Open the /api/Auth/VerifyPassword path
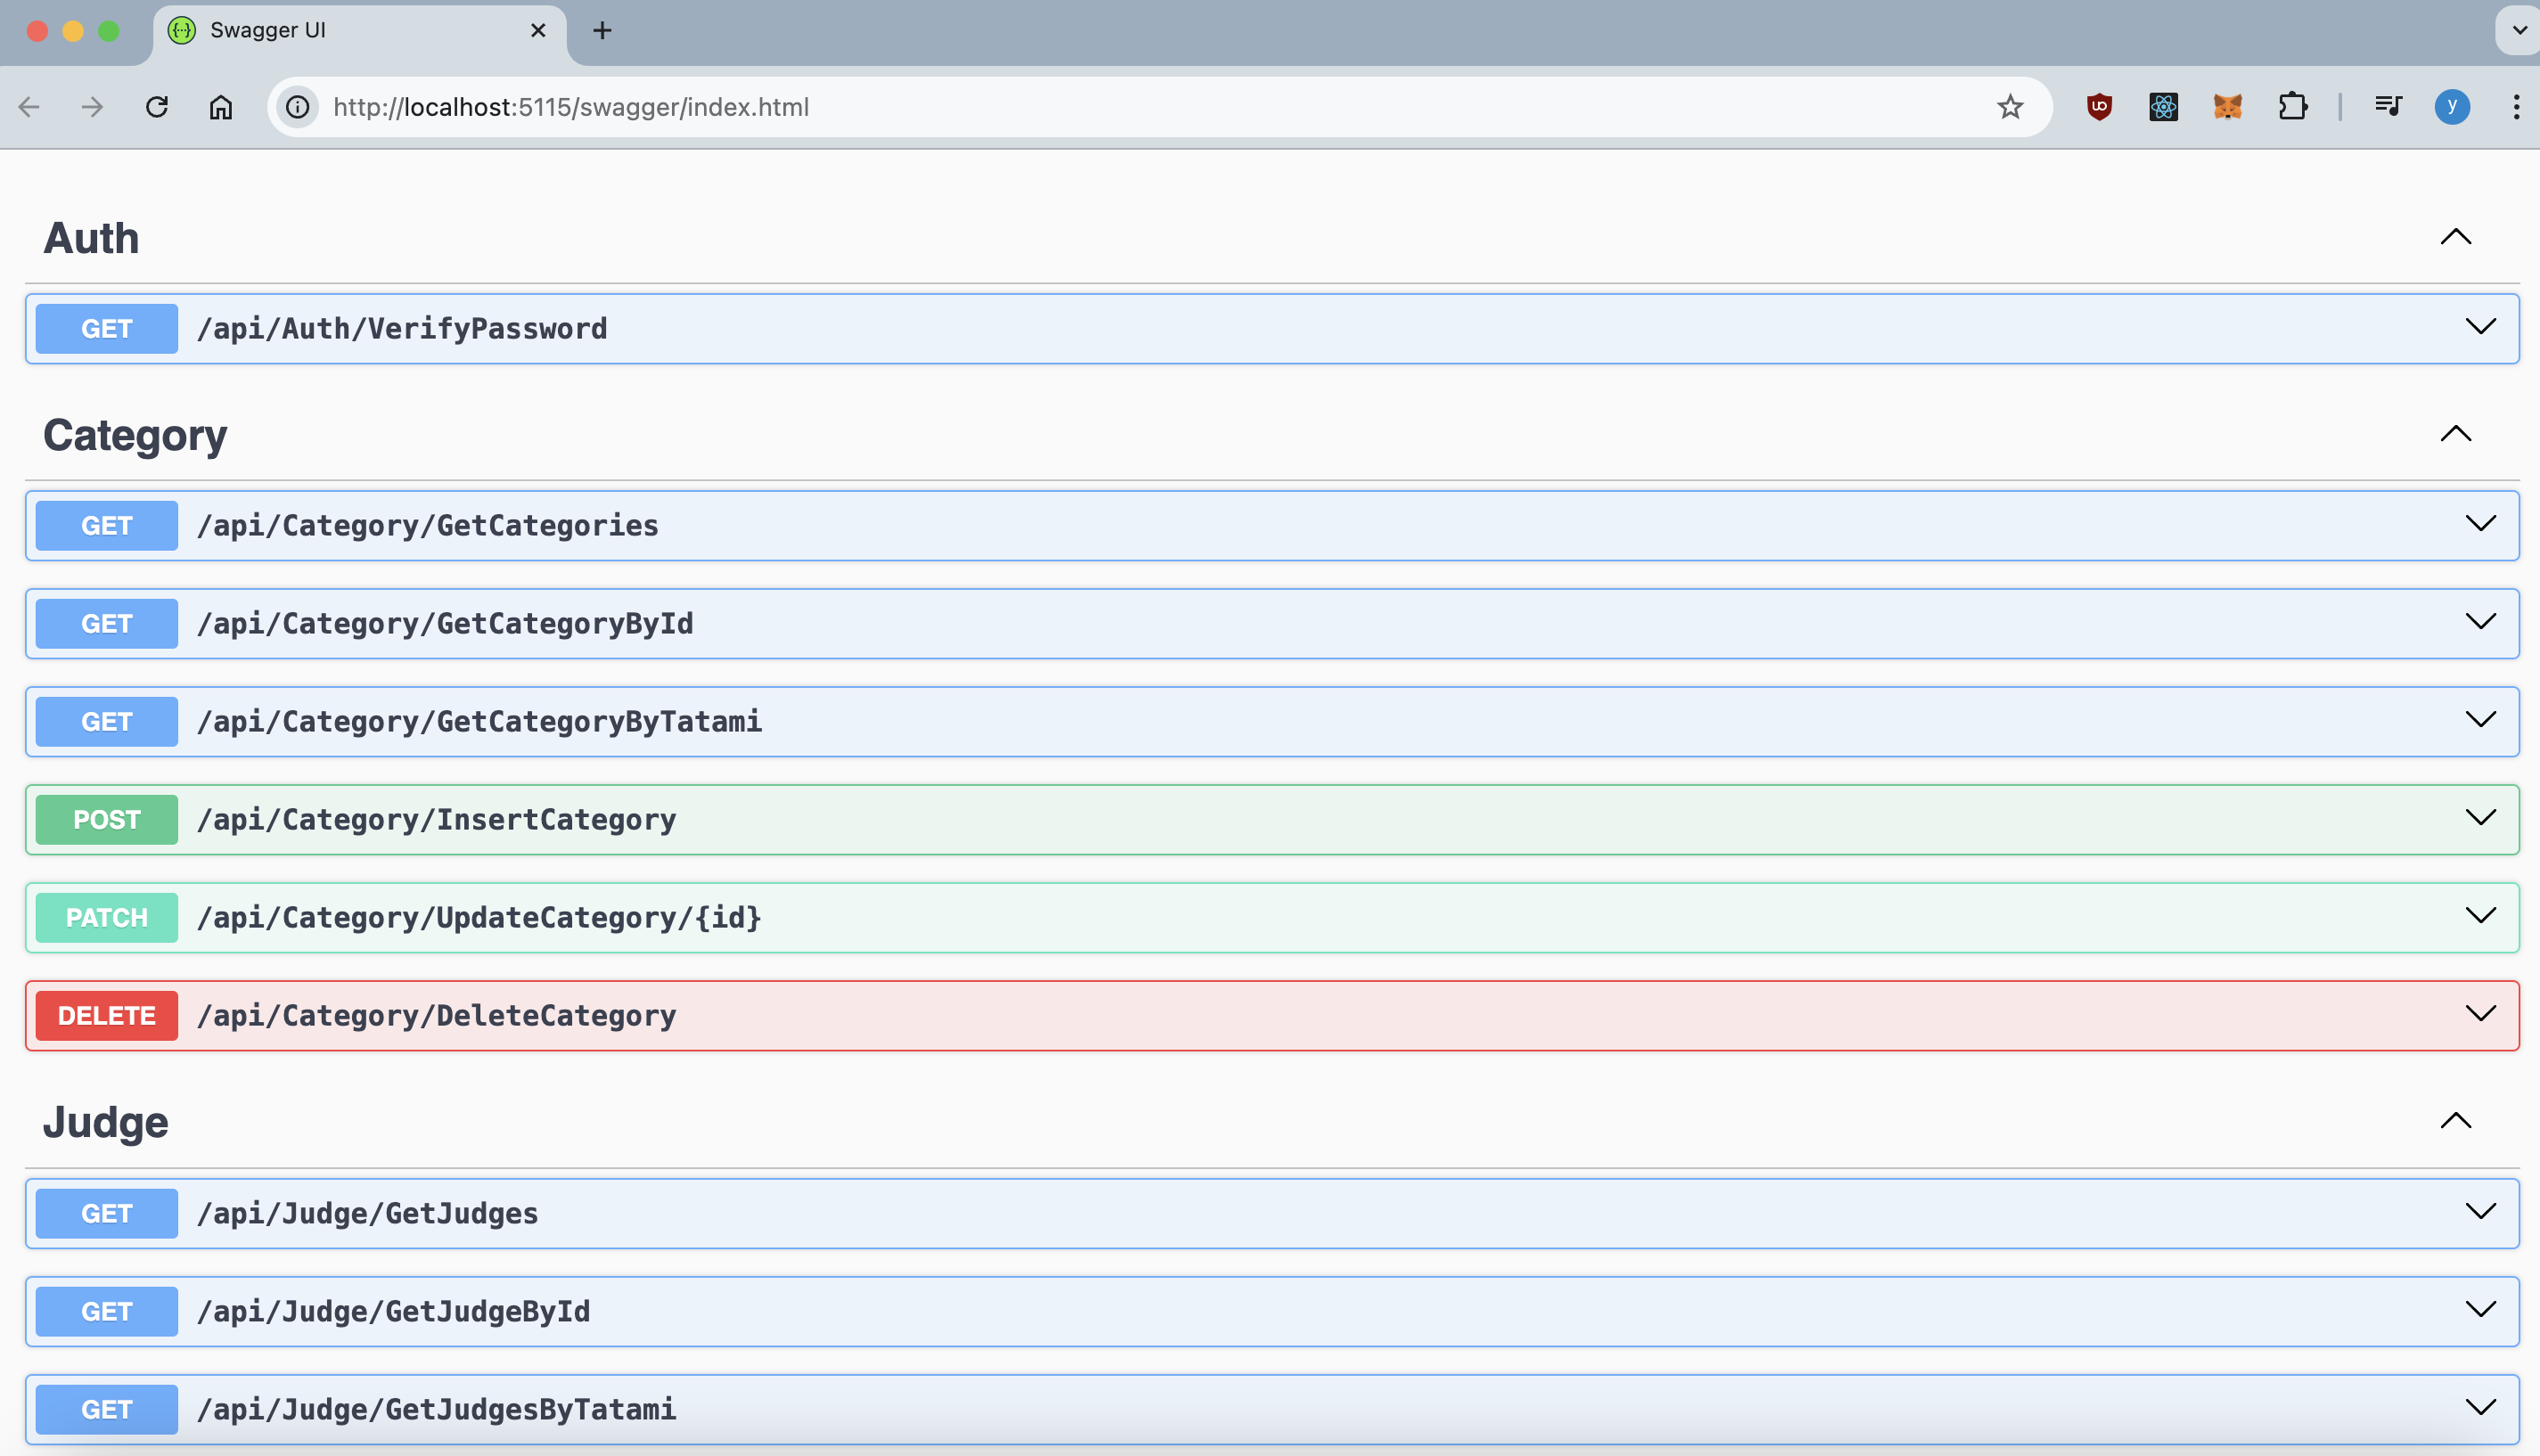 pyautogui.click(x=402, y=329)
